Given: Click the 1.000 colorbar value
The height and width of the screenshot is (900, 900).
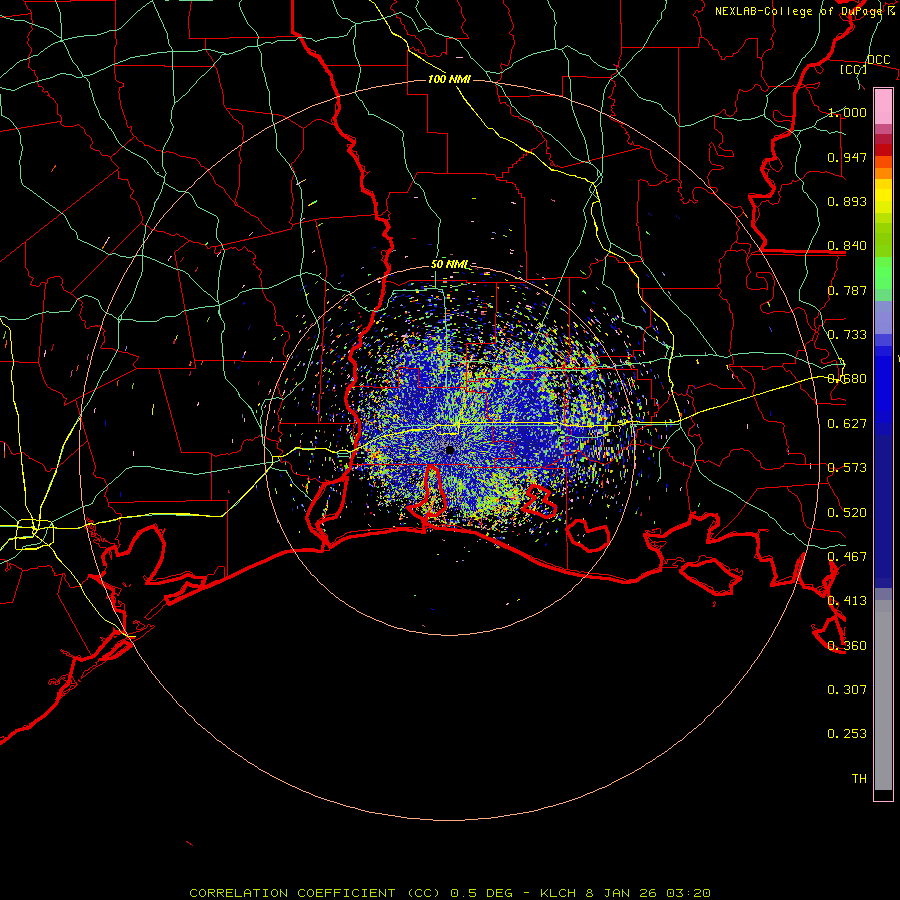Looking at the screenshot, I should coord(847,112).
